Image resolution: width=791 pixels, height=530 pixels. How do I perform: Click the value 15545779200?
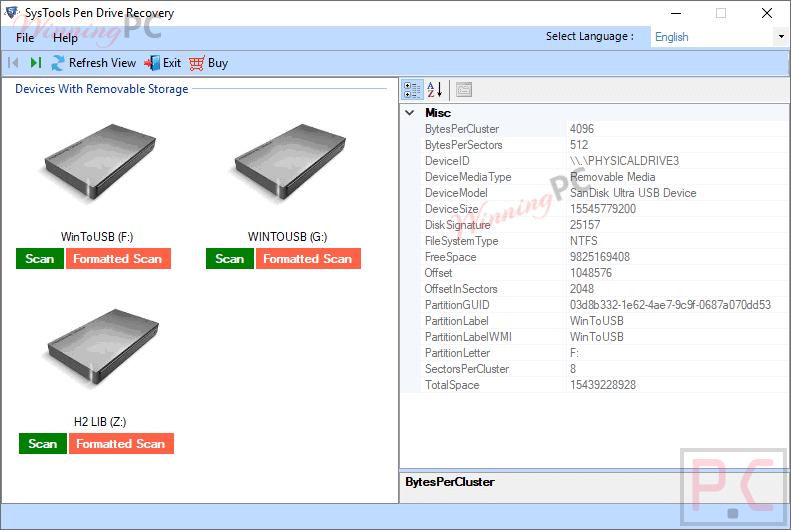[603, 209]
